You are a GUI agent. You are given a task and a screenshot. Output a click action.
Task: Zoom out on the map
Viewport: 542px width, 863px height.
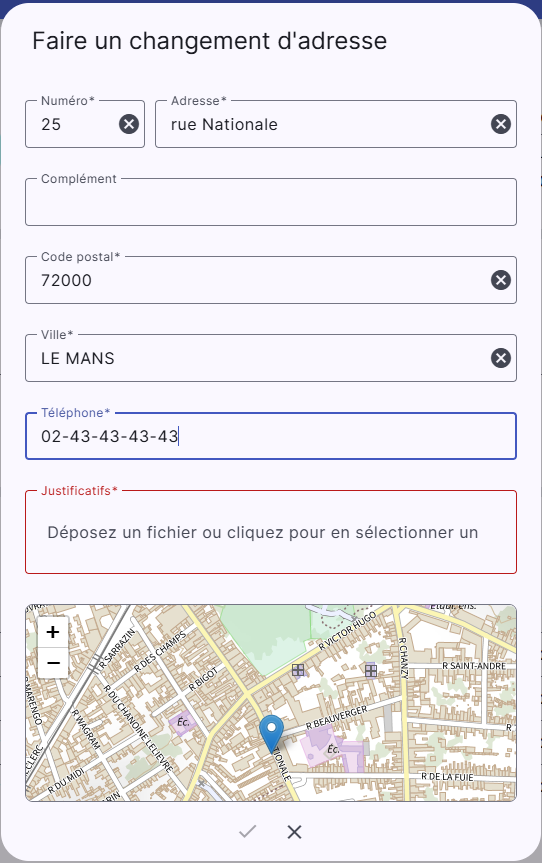pos(53,663)
